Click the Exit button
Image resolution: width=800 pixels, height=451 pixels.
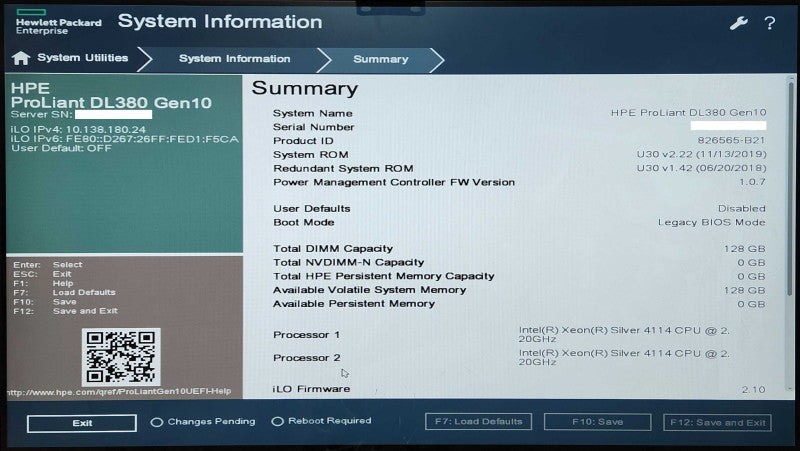[x=82, y=423]
